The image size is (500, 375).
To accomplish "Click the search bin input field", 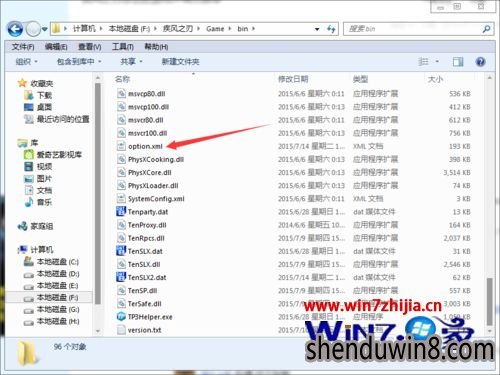I will pyautogui.click(x=413, y=29).
